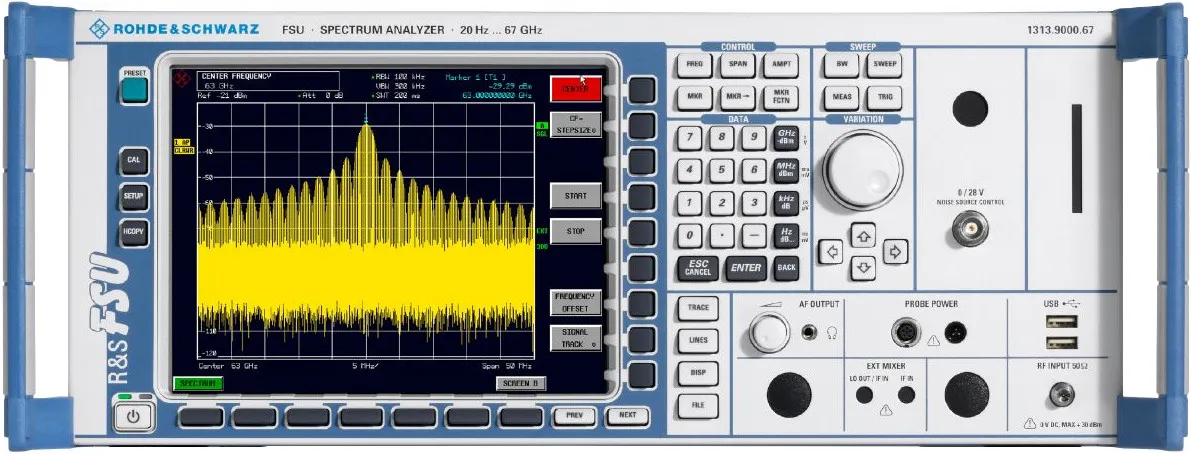
Task: Click the ENTER key
Action: click(x=746, y=268)
